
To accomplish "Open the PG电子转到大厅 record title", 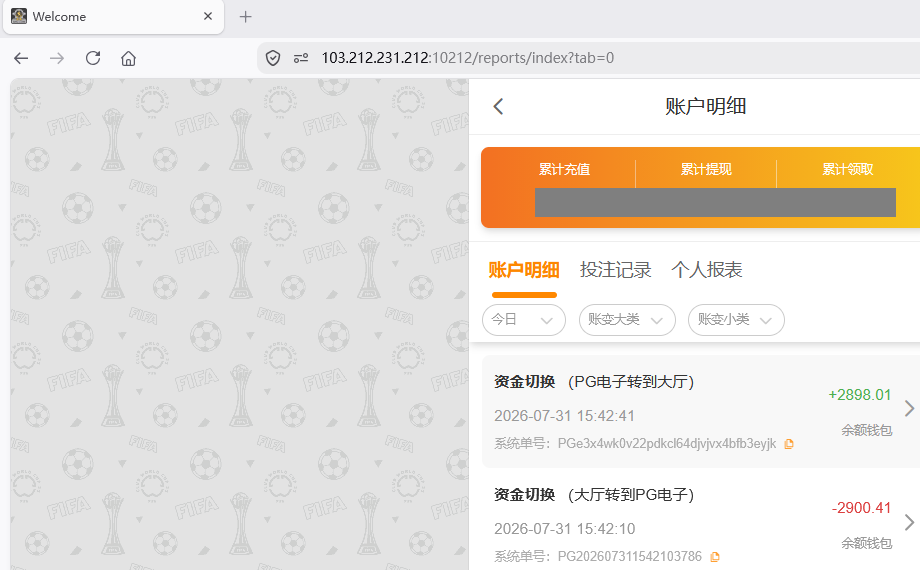I will pos(631,382).
